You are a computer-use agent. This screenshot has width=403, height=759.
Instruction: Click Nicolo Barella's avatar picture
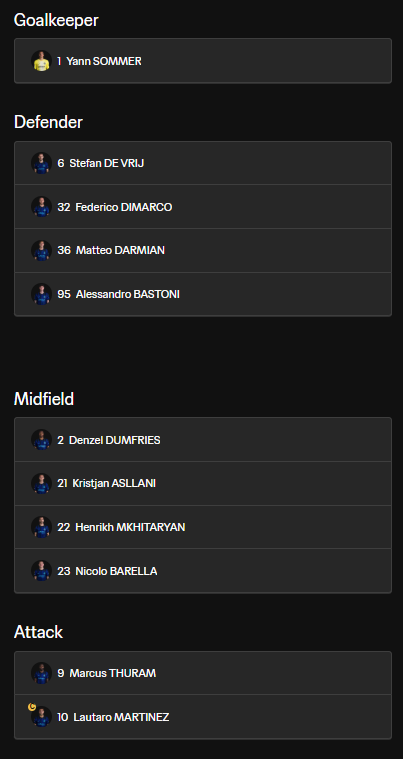pyautogui.click(x=42, y=571)
